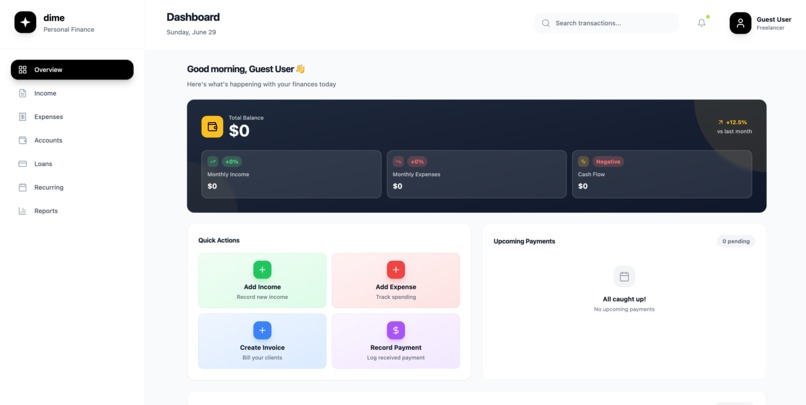The height and width of the screenshot is (405, 806).
Task: Click the Monthly Income card
Action: (x=291, y=174)
